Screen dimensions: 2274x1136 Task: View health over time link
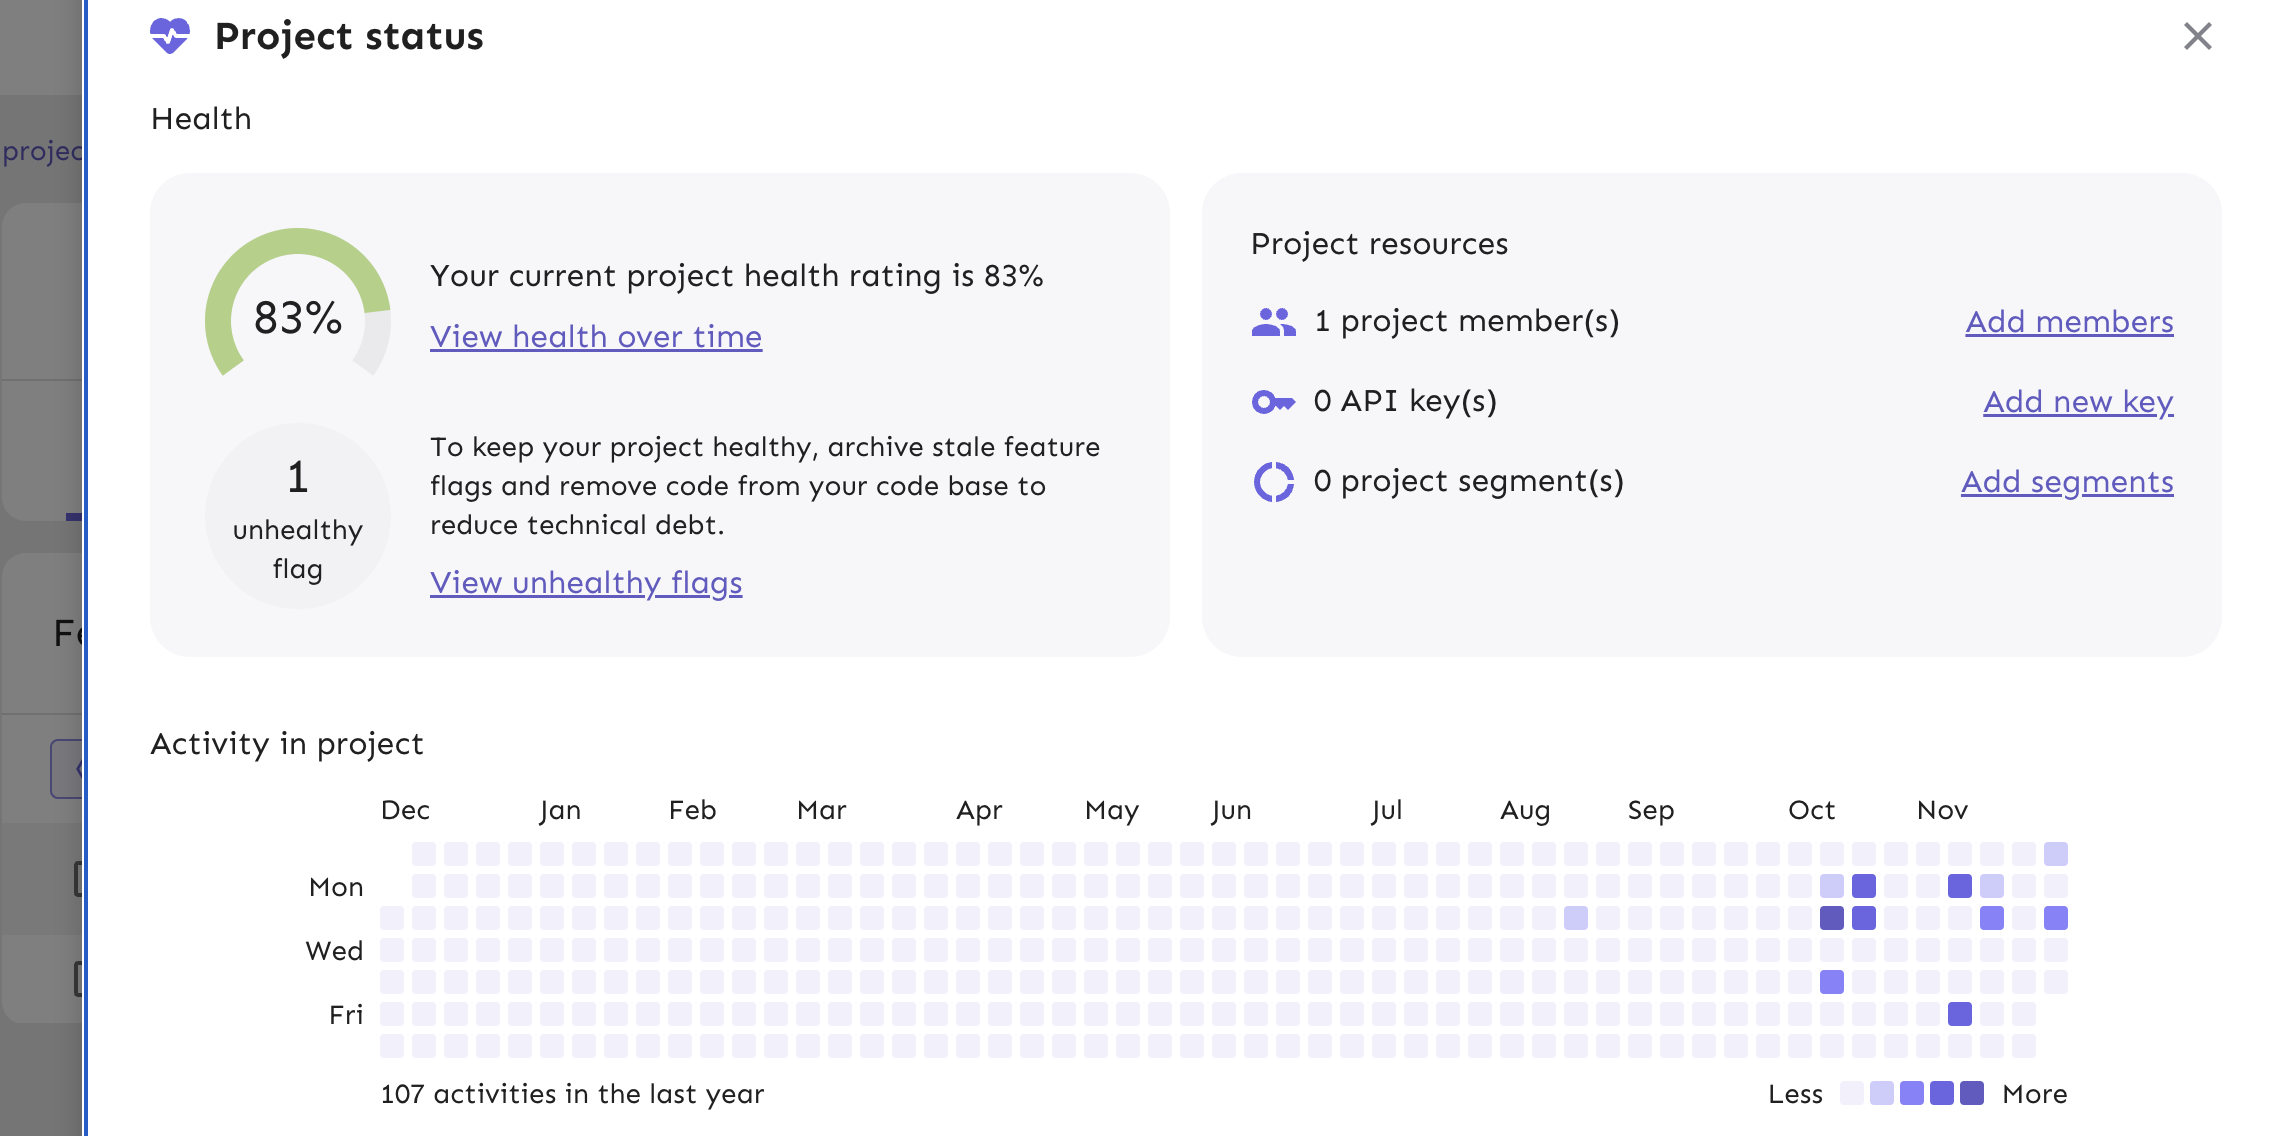pyautogui.click(x=596, y=335)
